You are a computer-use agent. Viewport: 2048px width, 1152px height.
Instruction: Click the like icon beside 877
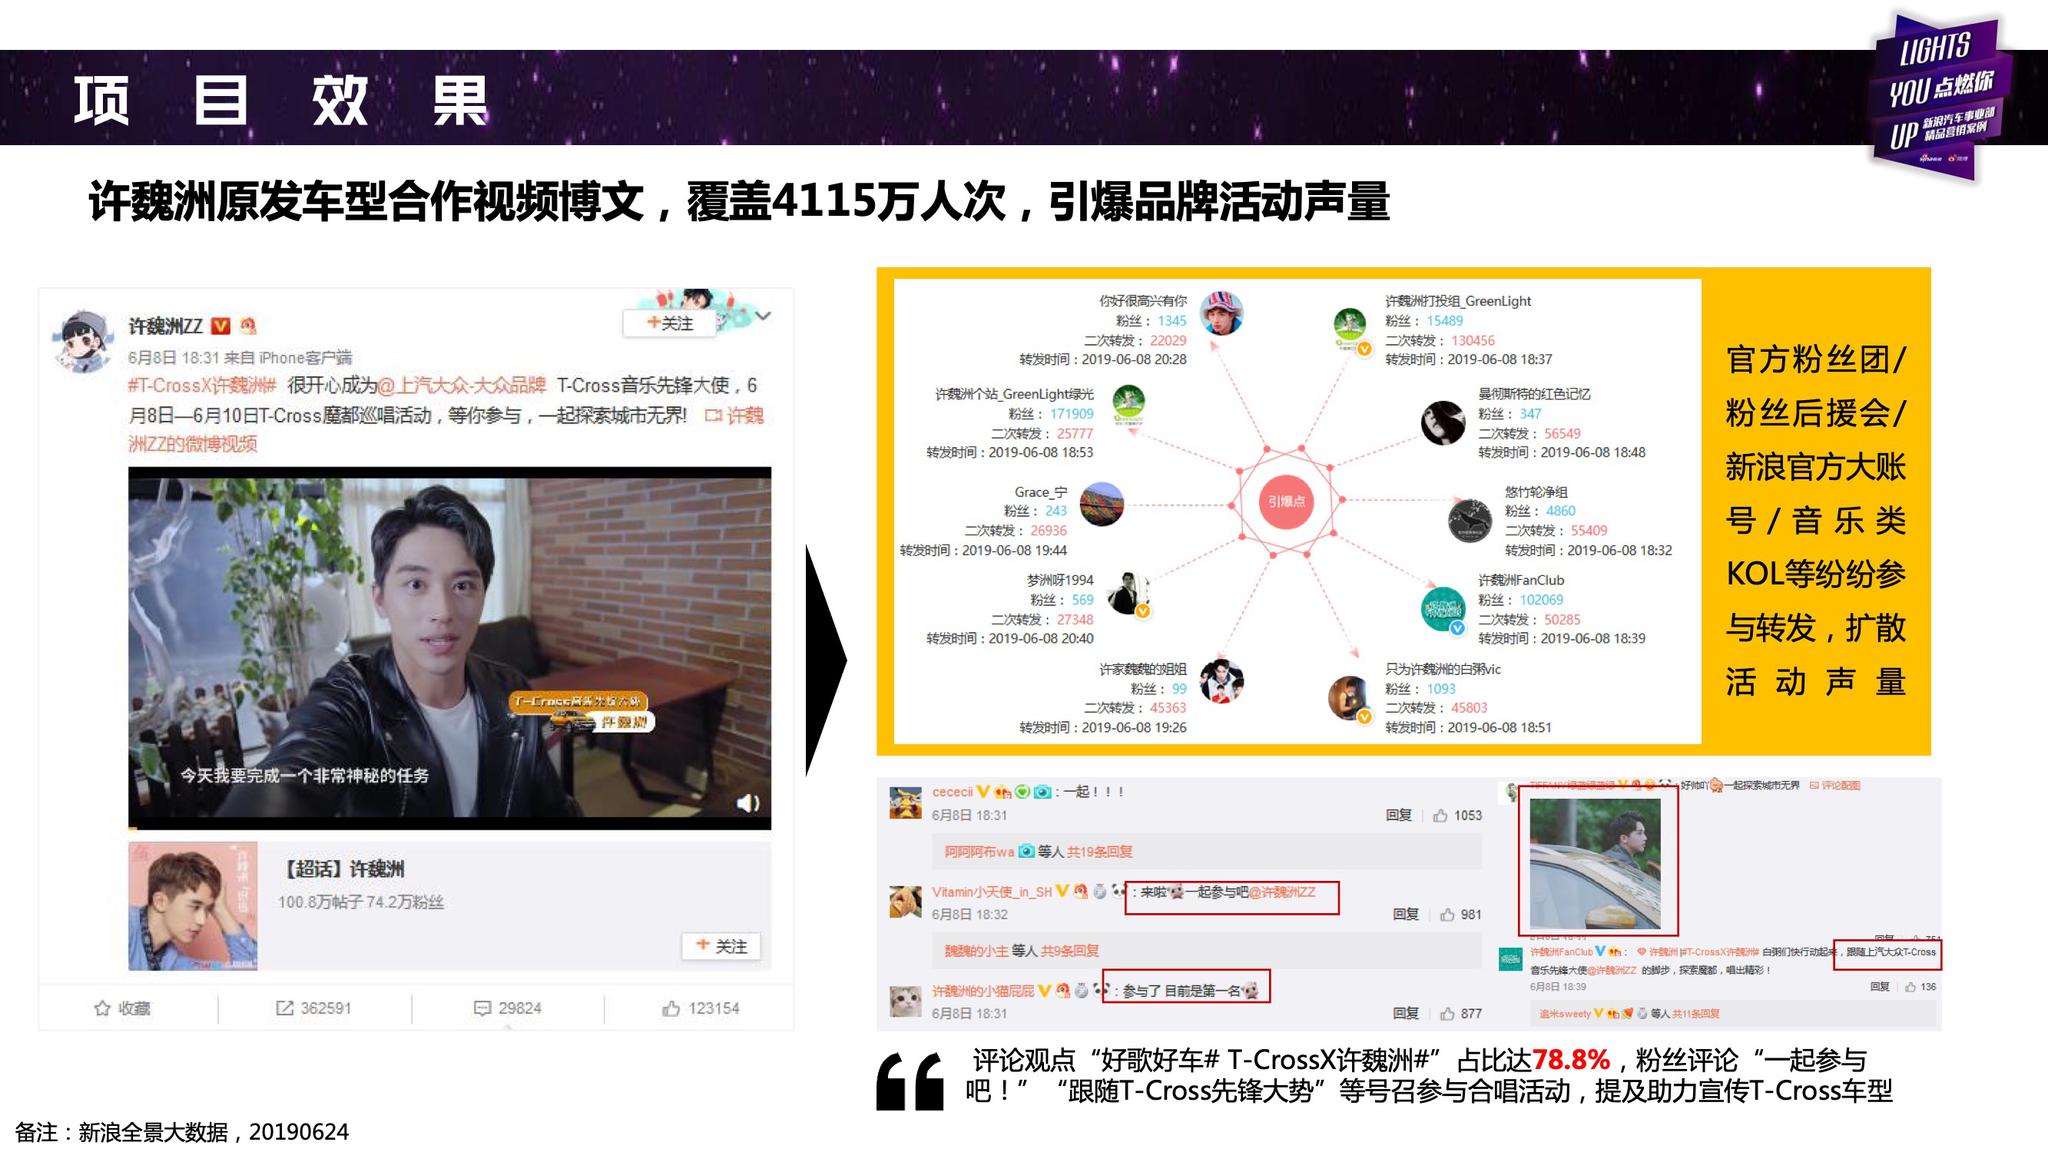(1447, 1014)
